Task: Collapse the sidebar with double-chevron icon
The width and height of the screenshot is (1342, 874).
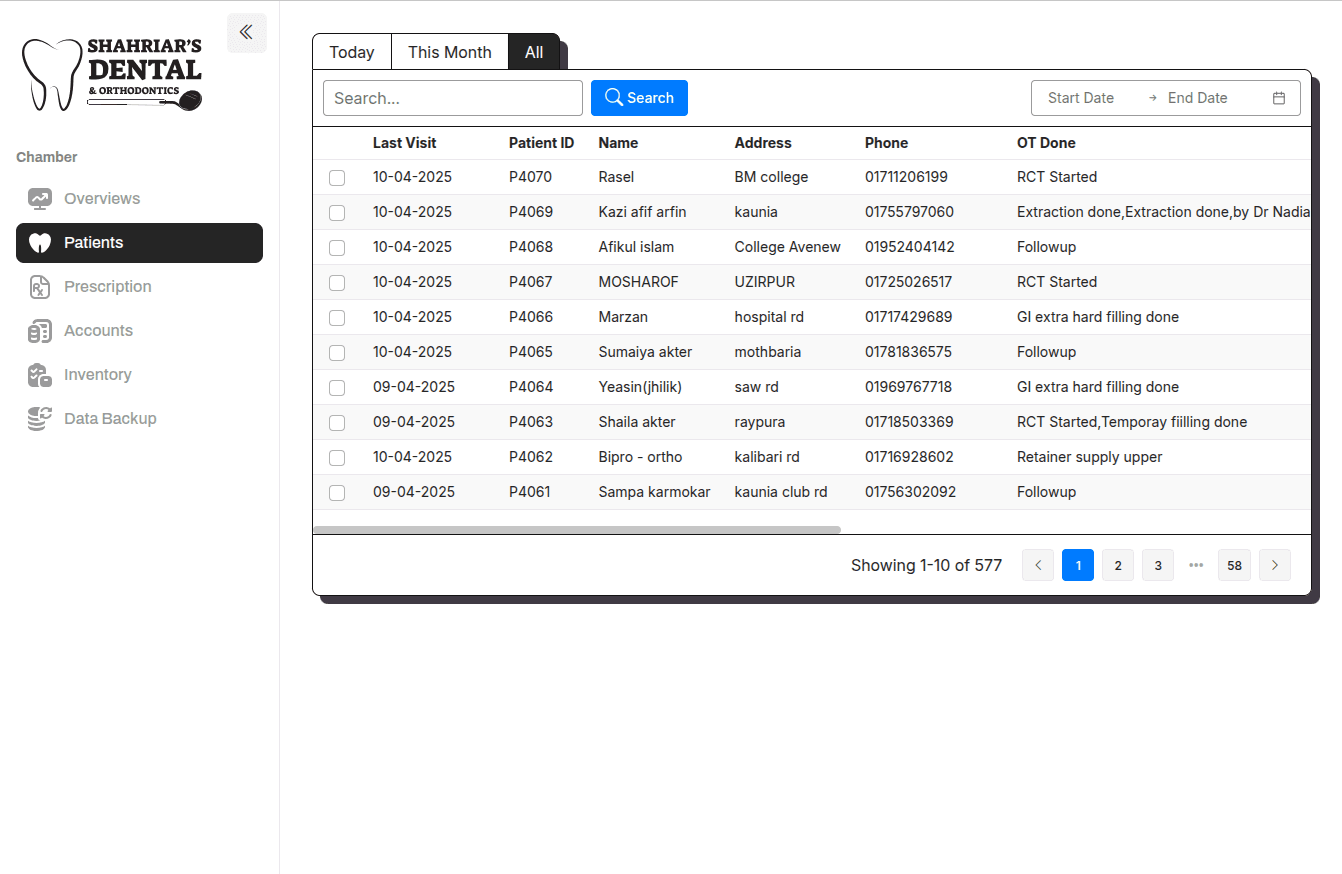Action: [x=246, y=32]
